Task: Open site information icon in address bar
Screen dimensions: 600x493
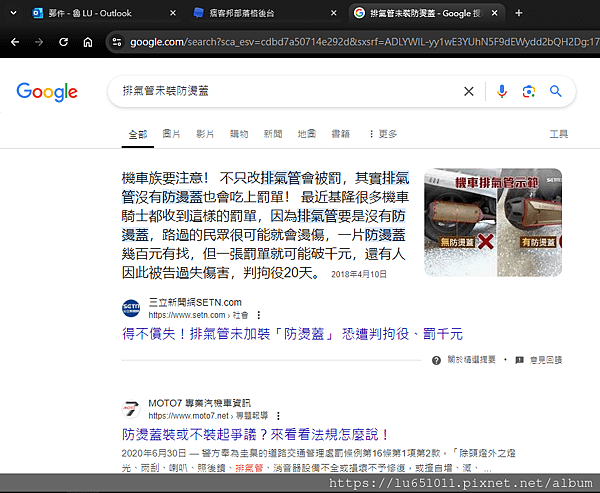Action: [117, 42]
